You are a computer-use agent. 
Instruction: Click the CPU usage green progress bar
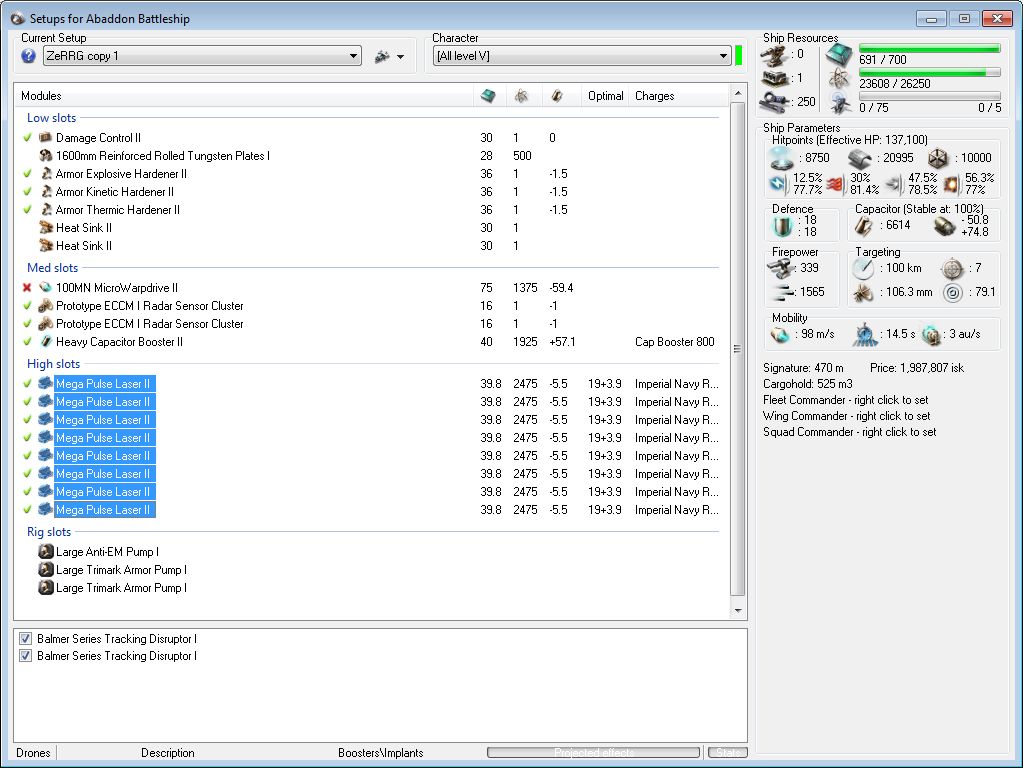click(x=930, y=48)
